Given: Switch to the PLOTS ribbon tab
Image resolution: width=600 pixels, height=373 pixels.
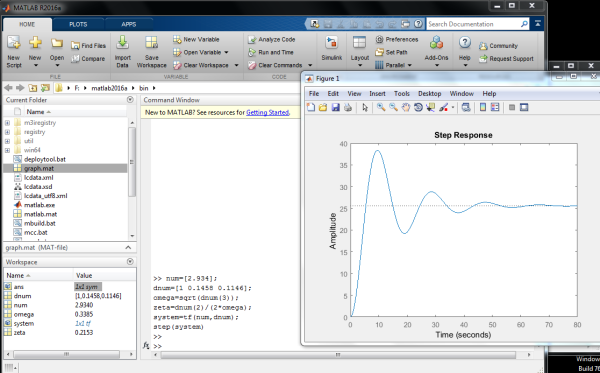Looking at the screenshot, I should (x=78, y=24).
